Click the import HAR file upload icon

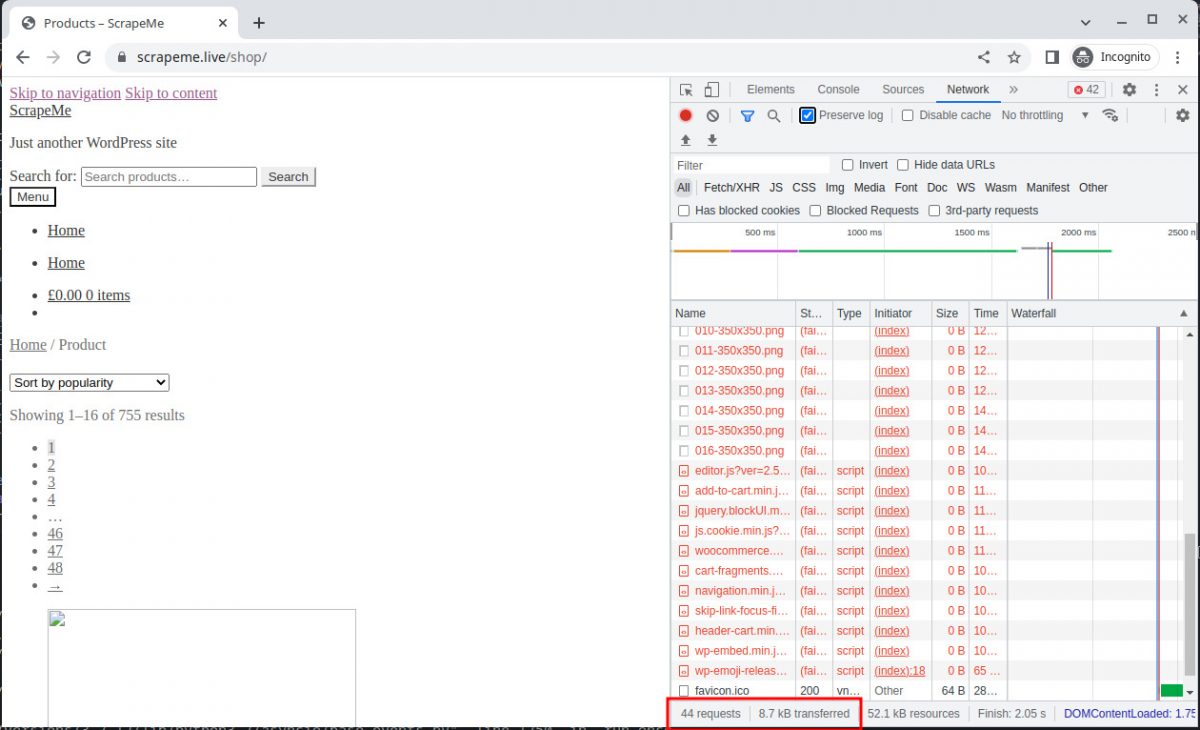tap(686, 141)
